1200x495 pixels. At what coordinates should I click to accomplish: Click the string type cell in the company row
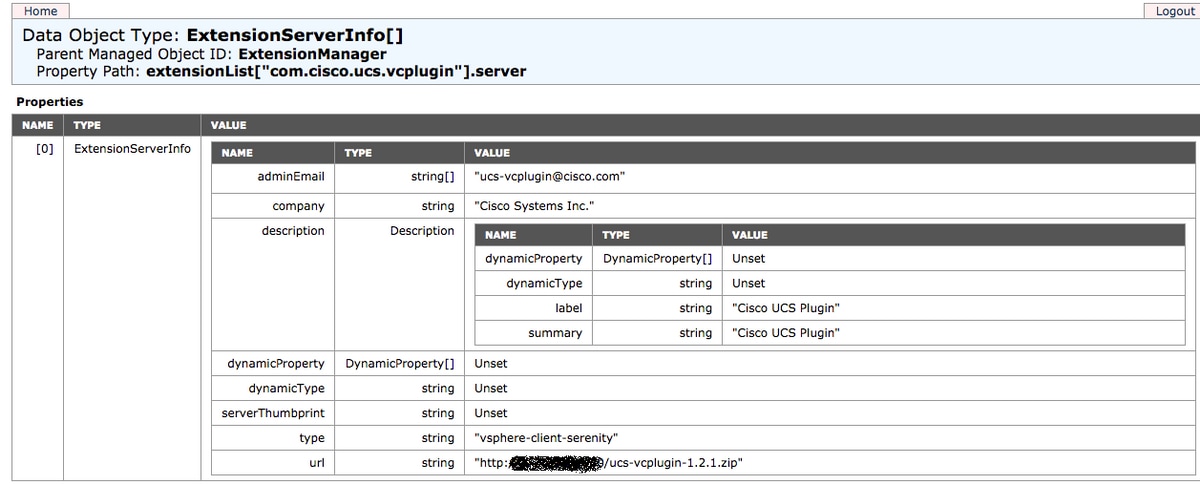[x=438, y=206]
